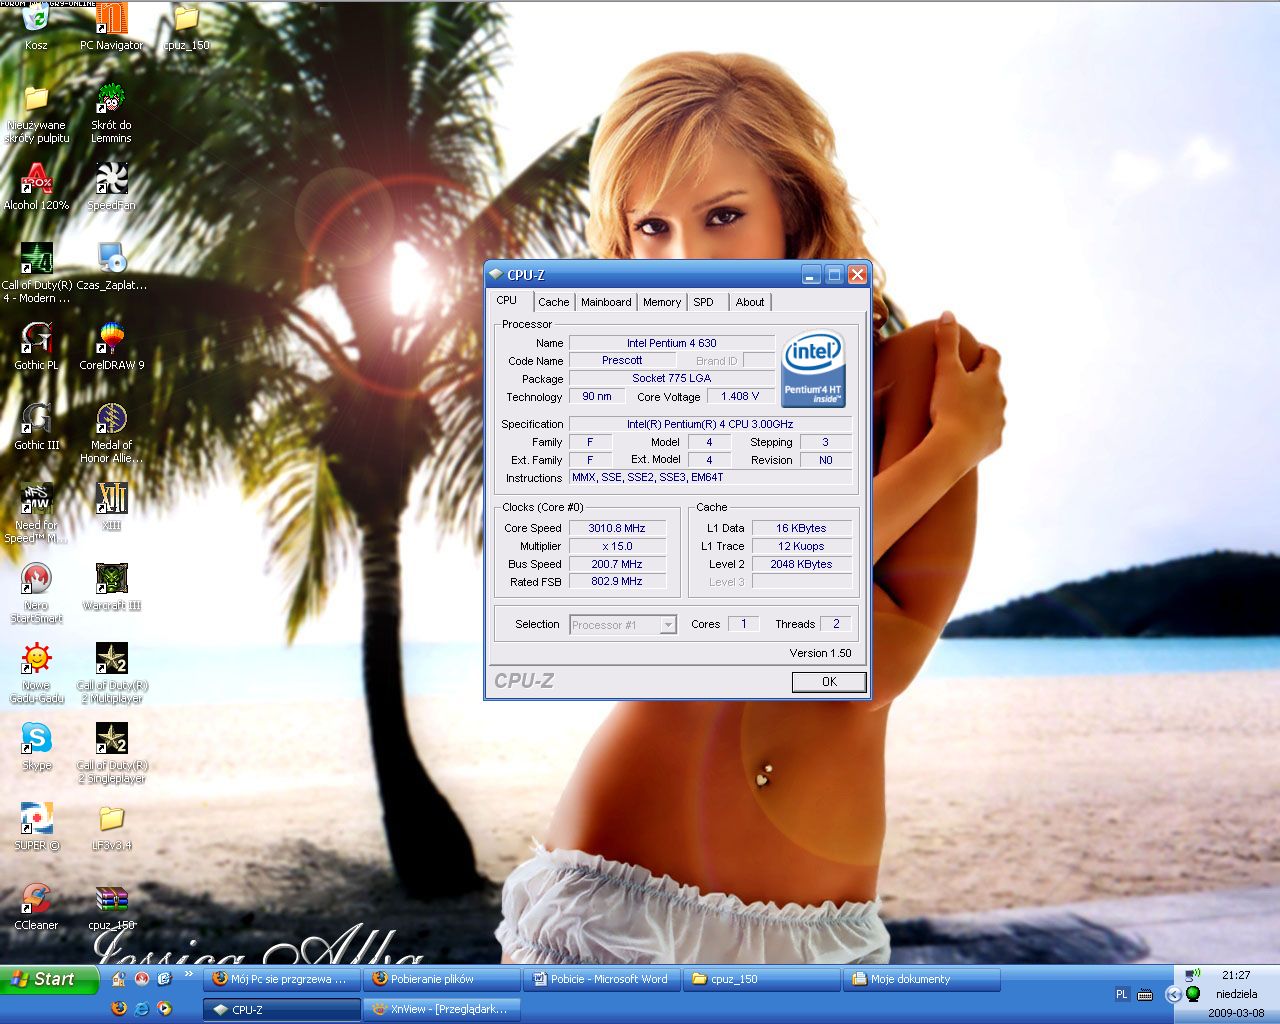Switch to Pobieranie plików taskbar button

pos(442,979)
